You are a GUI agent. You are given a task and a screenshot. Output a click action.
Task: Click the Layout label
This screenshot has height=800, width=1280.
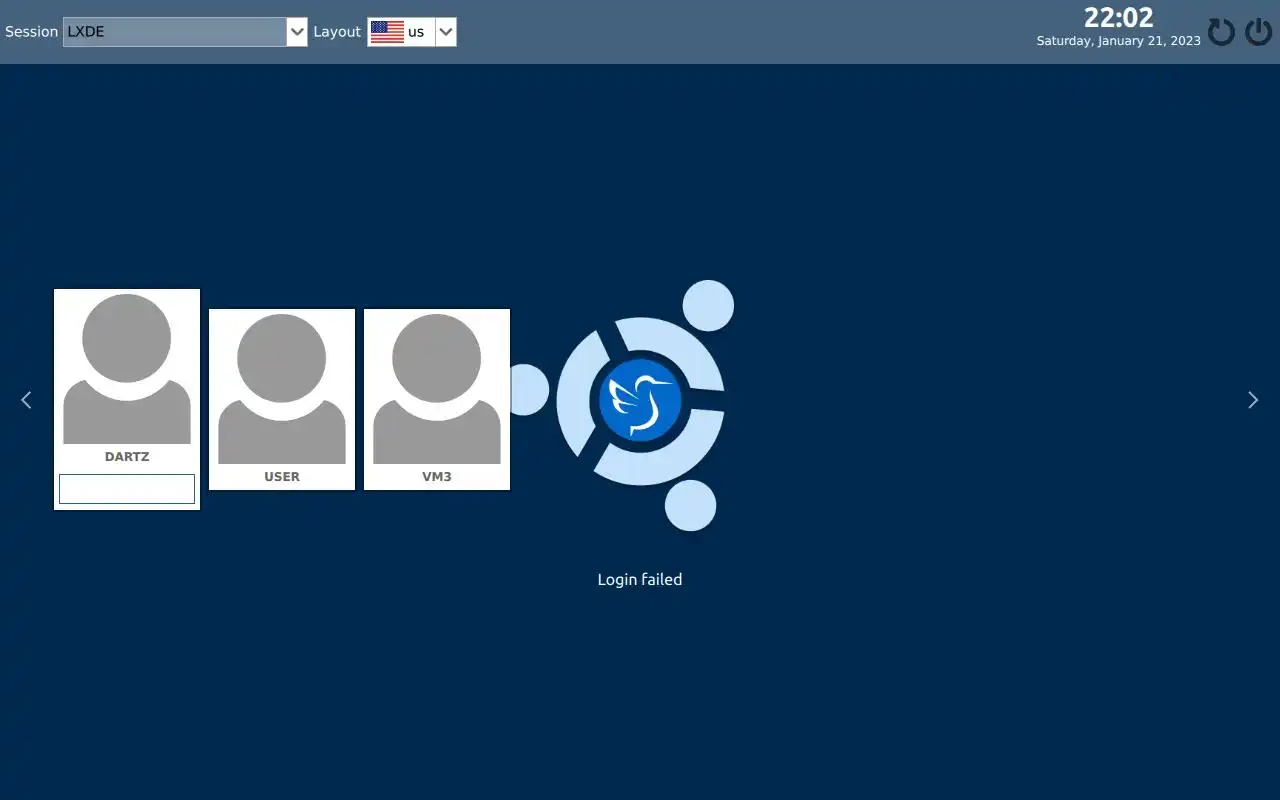point(337,32)
